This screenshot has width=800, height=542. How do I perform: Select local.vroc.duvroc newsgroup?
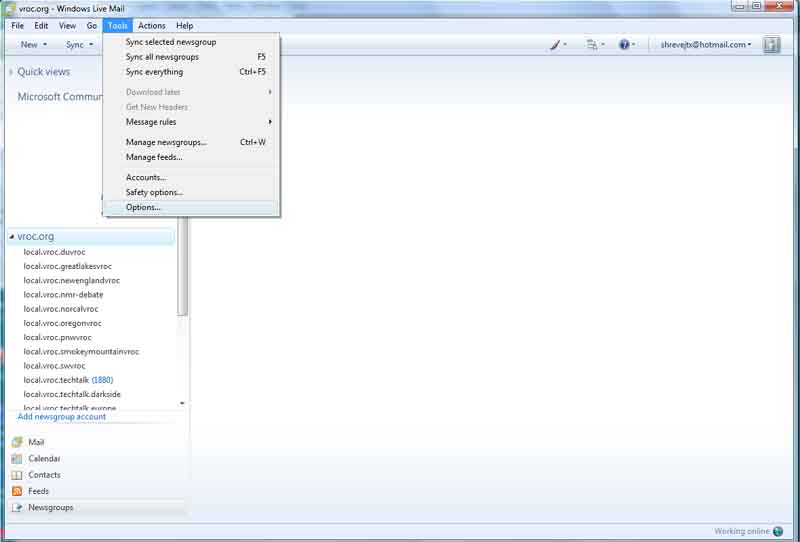coord(55,252)
